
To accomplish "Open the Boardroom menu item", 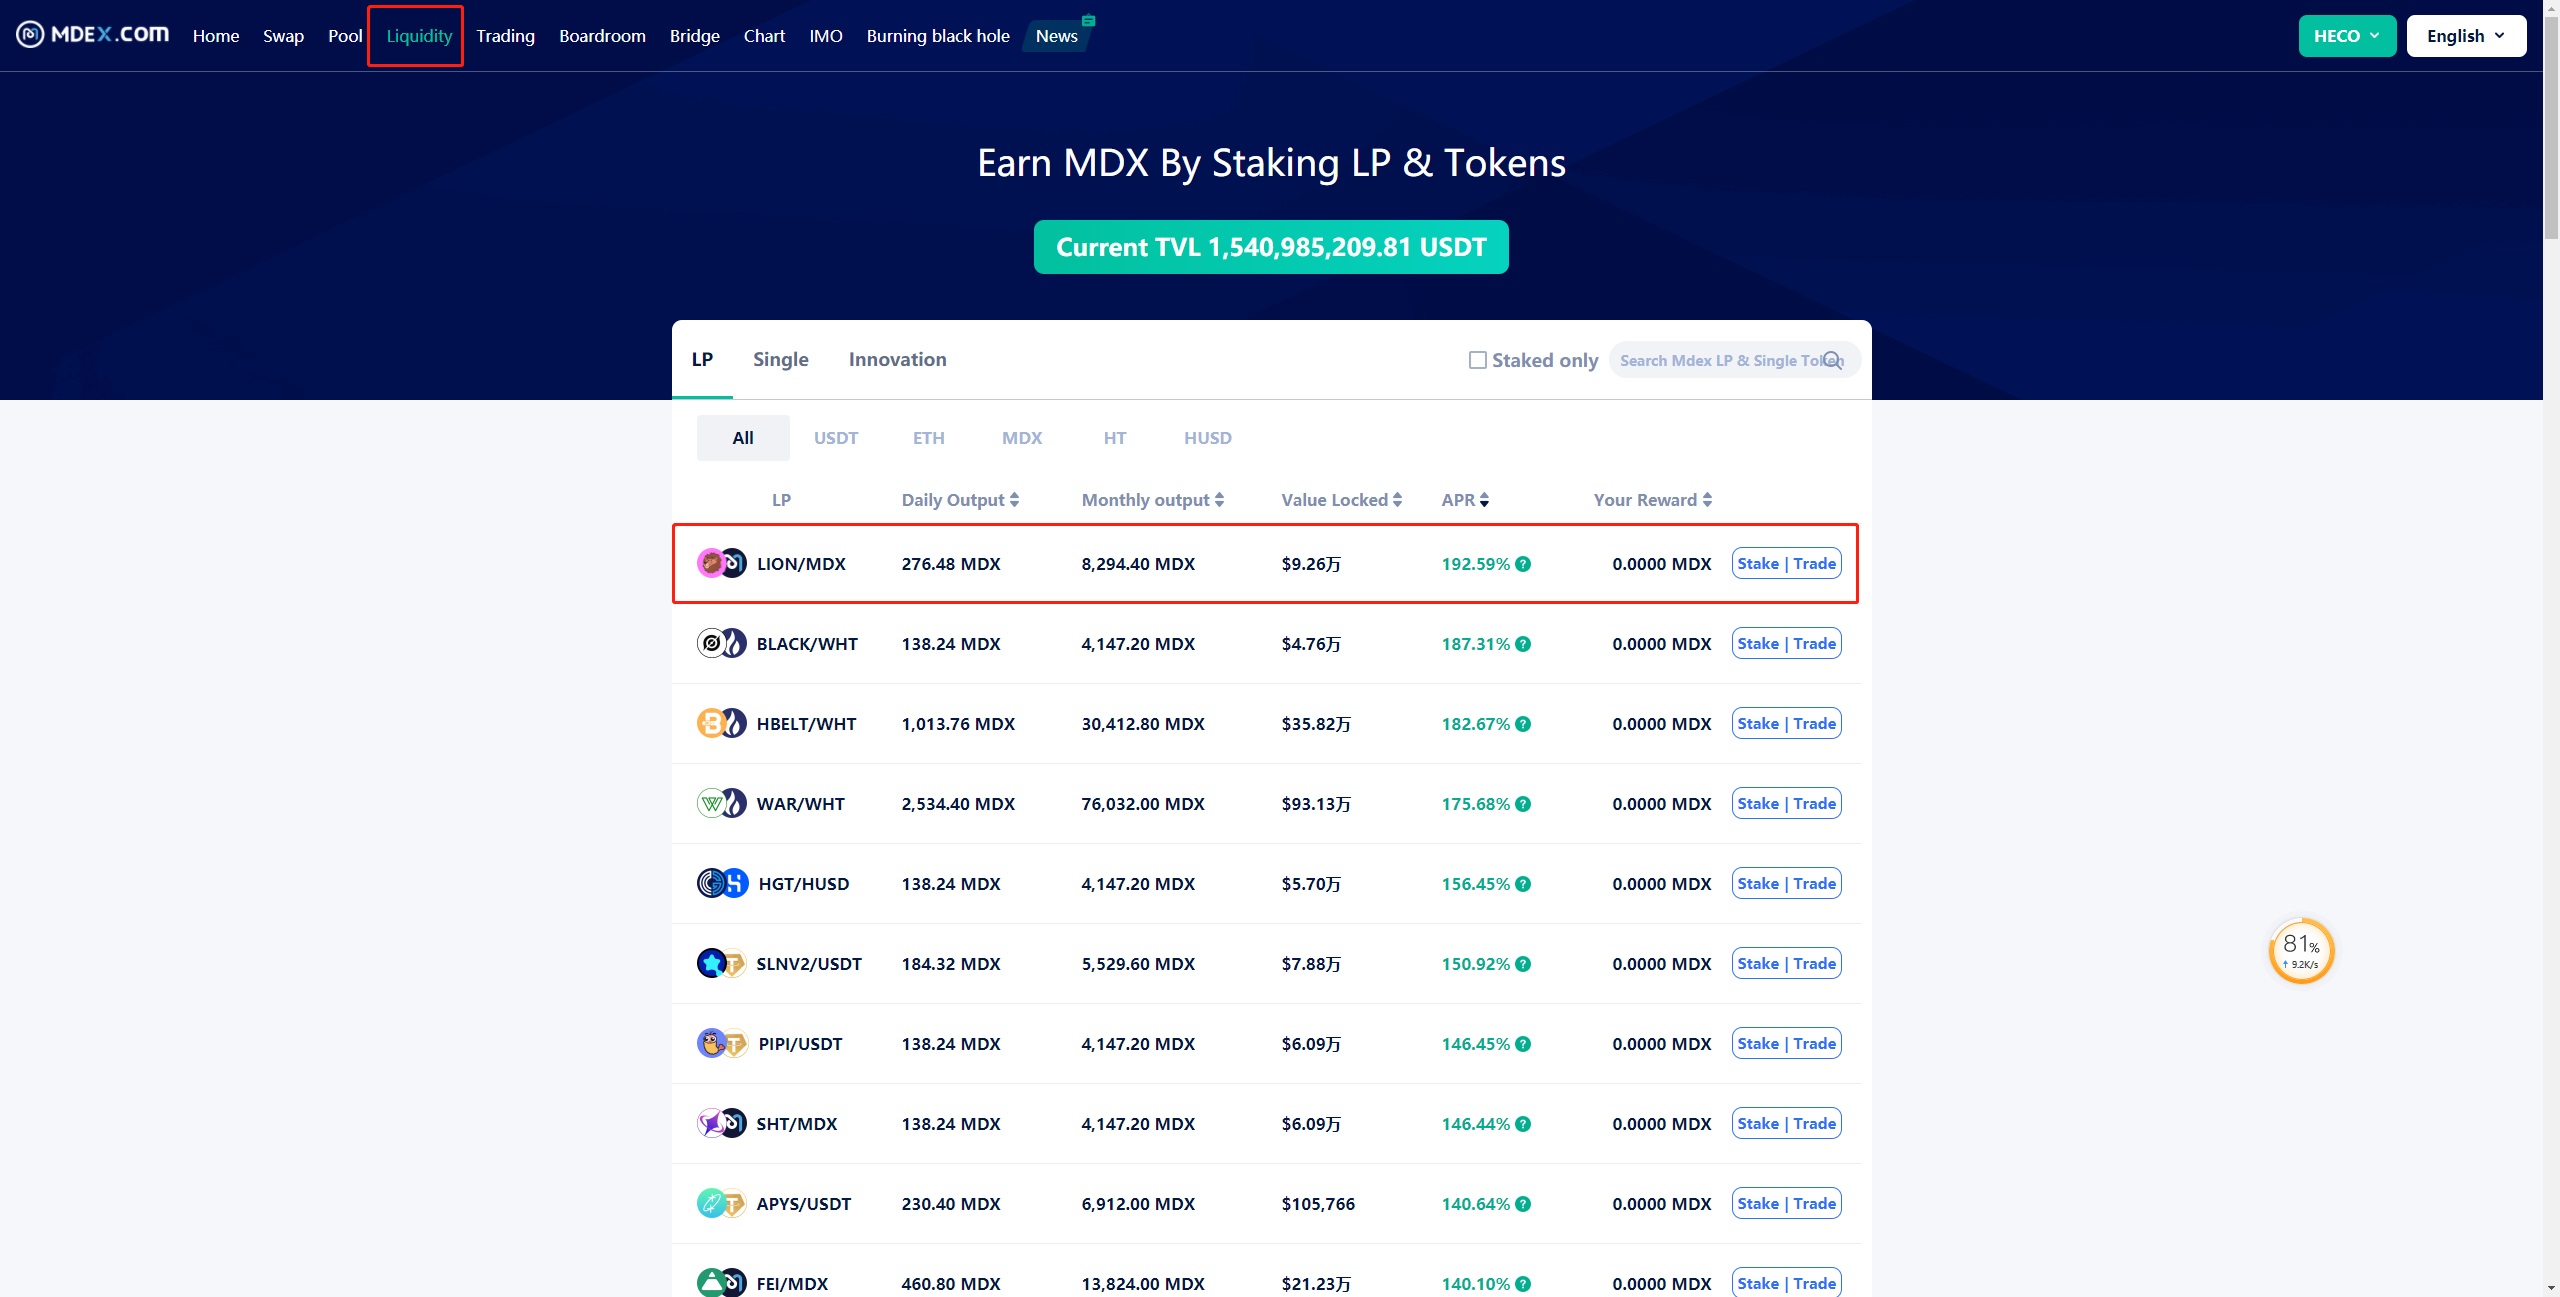I will click(x=602, y=36).
